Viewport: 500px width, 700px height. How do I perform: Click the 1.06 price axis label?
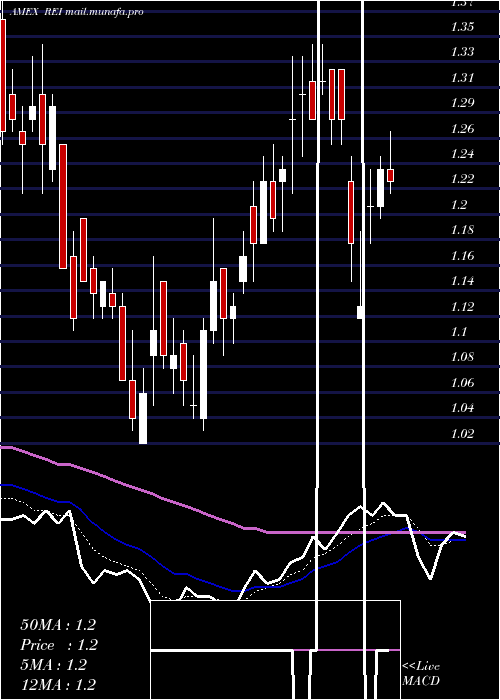tap(462, 383)
